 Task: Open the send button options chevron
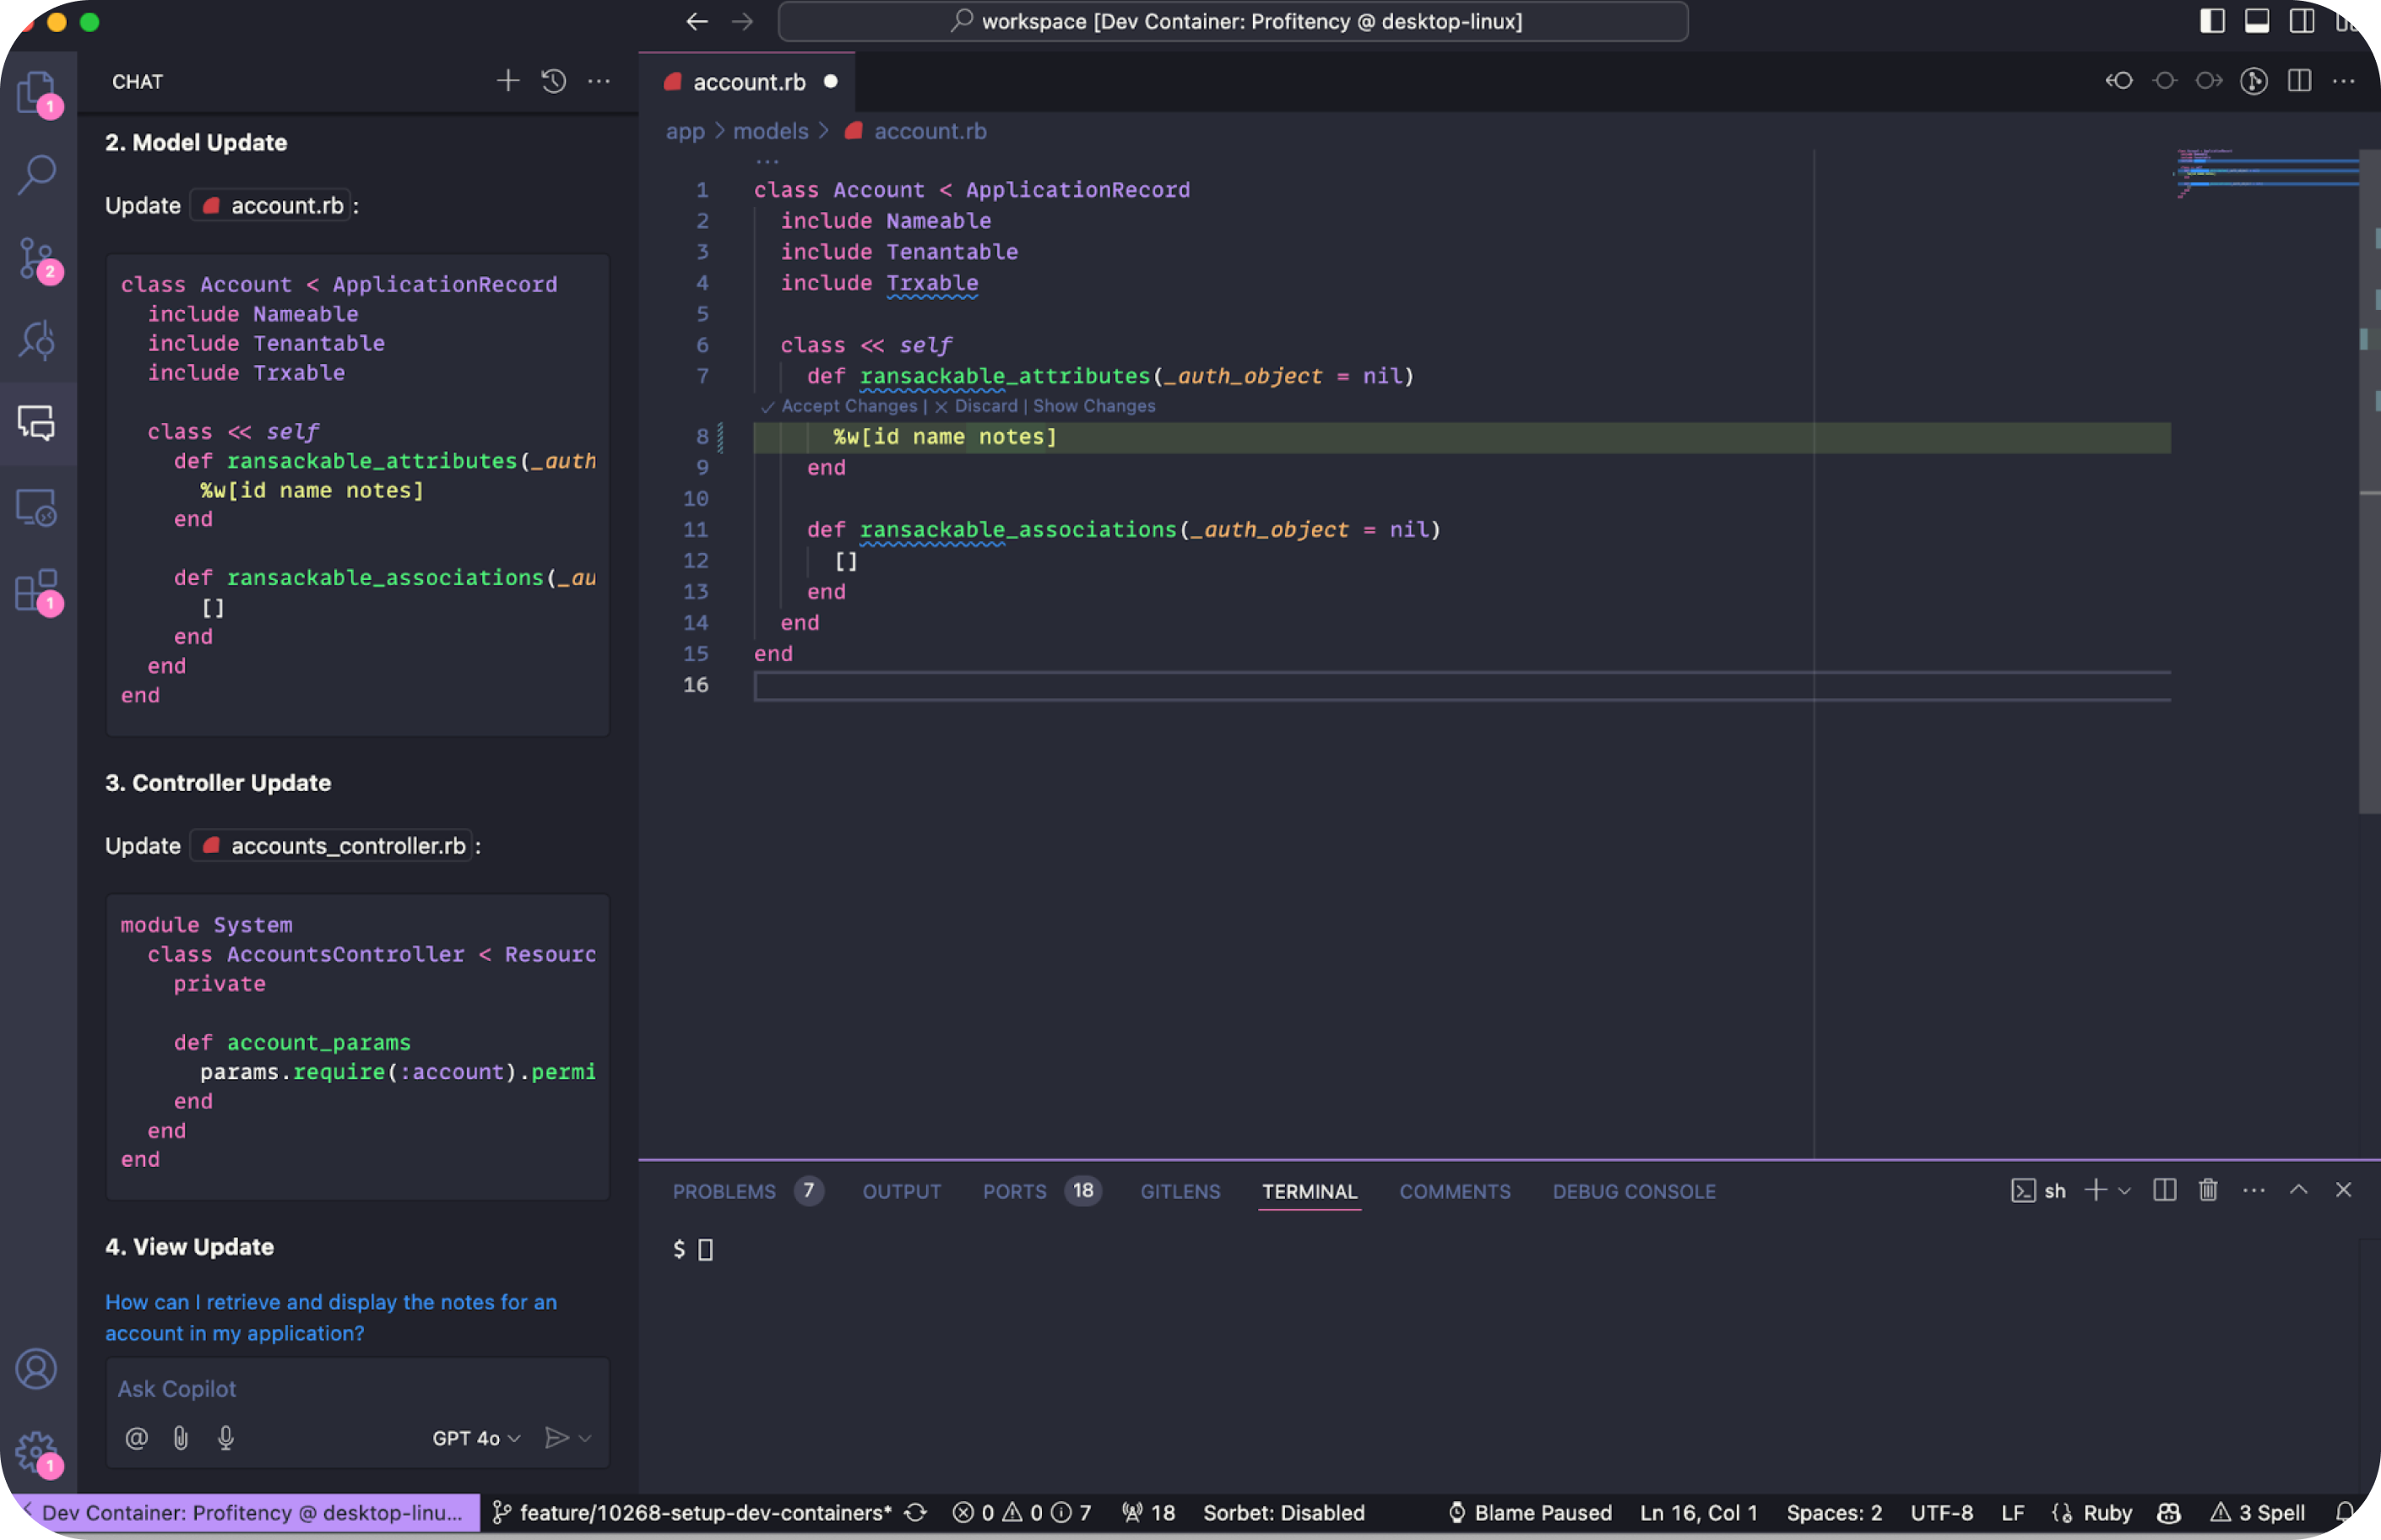pyautogui.click(x=586, y=1437)
